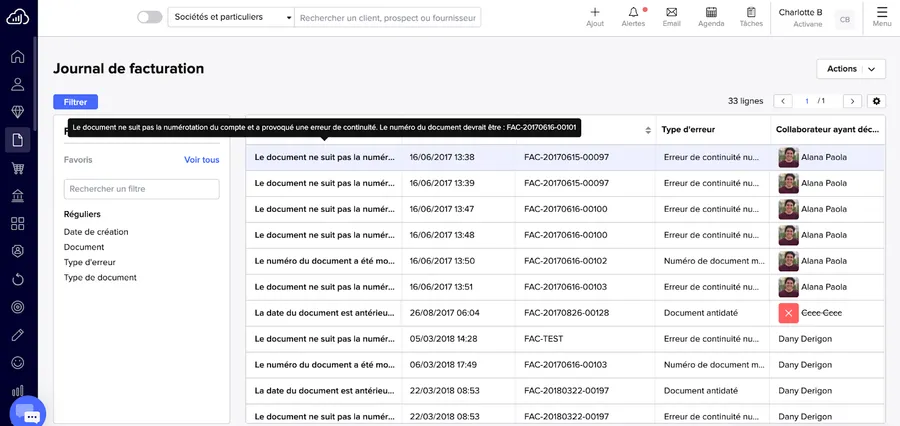
Task: Click the CB user avatar
Action: click(845, 20)
